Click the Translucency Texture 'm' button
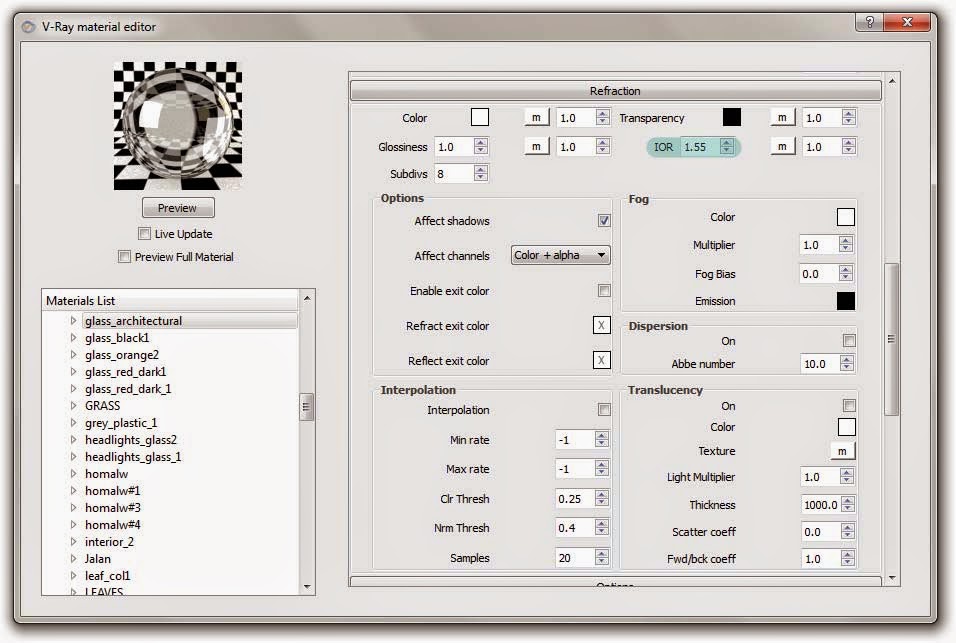Screen dimensions: 956x643 [843, 451]
